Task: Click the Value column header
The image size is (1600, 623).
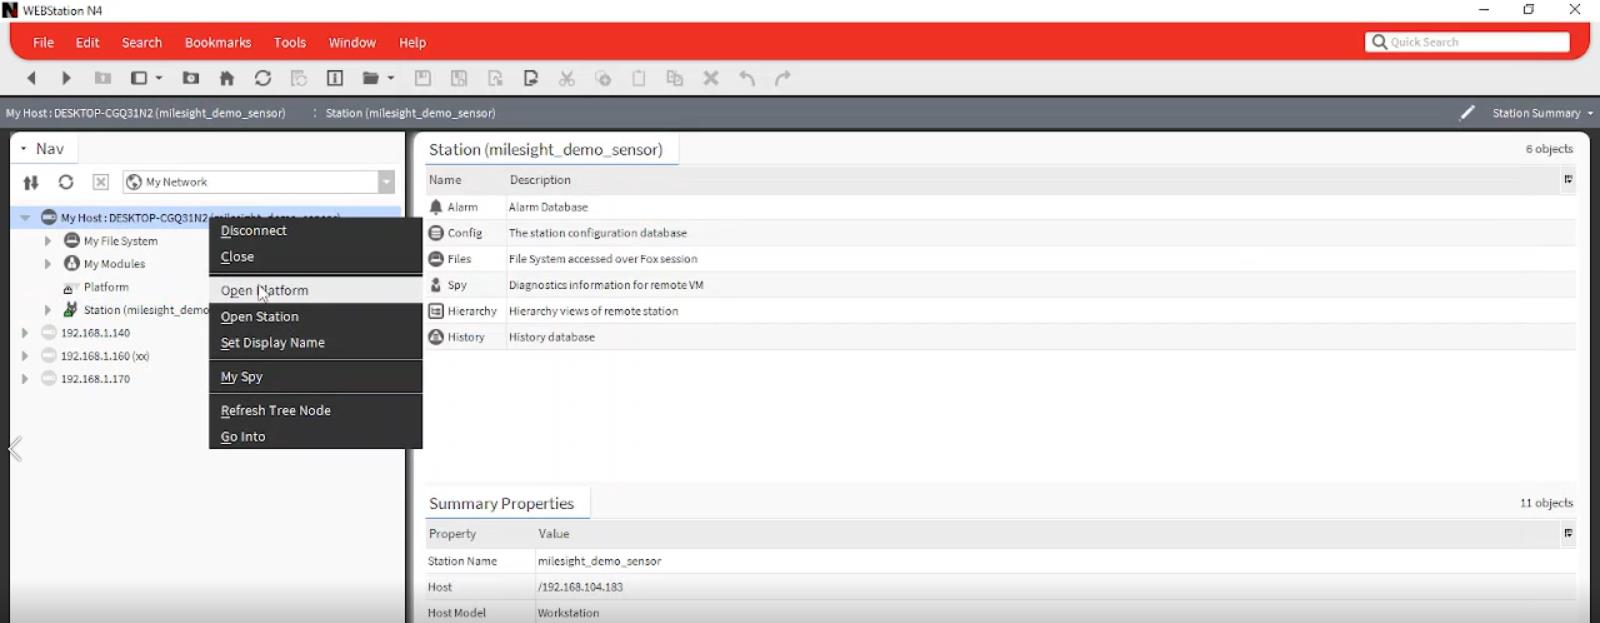Action: (x=553, y=534)
